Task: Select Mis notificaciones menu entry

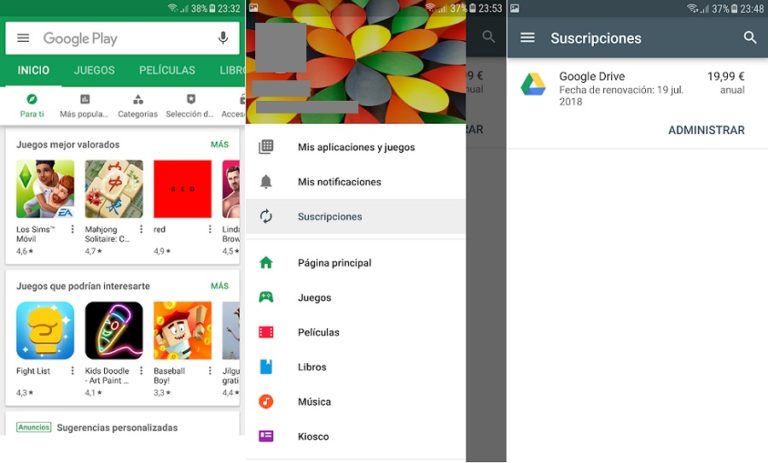Action: 356,182
